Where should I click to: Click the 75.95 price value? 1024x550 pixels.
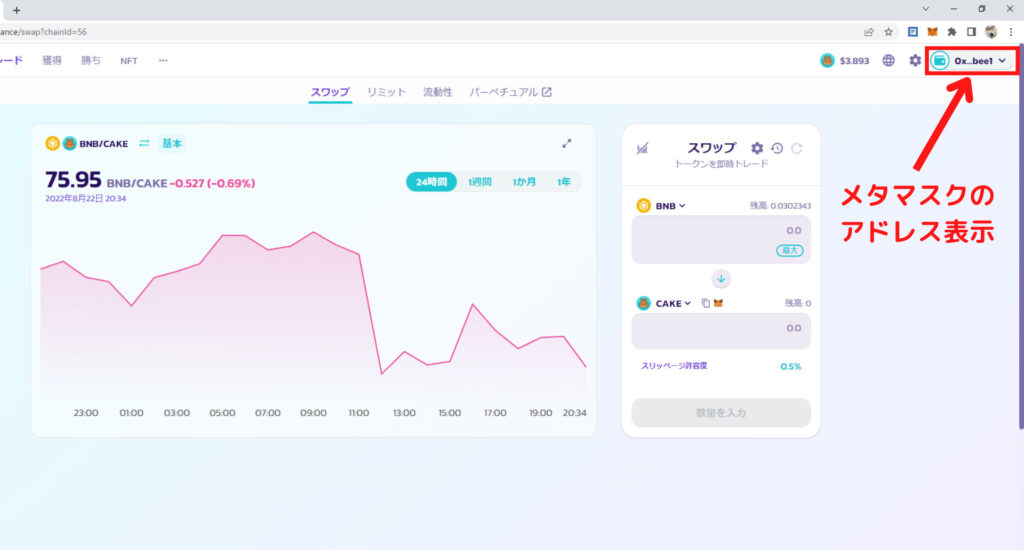[x=73, y=180]
